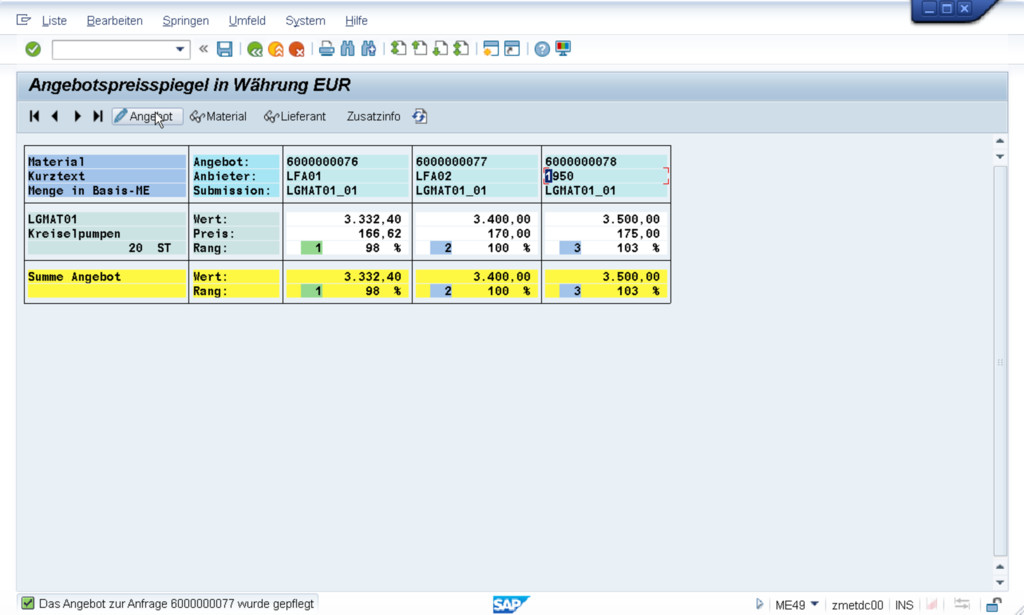The width and height of the screenshot is (1024, 615).
Task: Click the Generate Shortcut icon
Action: tap(512, 49)
